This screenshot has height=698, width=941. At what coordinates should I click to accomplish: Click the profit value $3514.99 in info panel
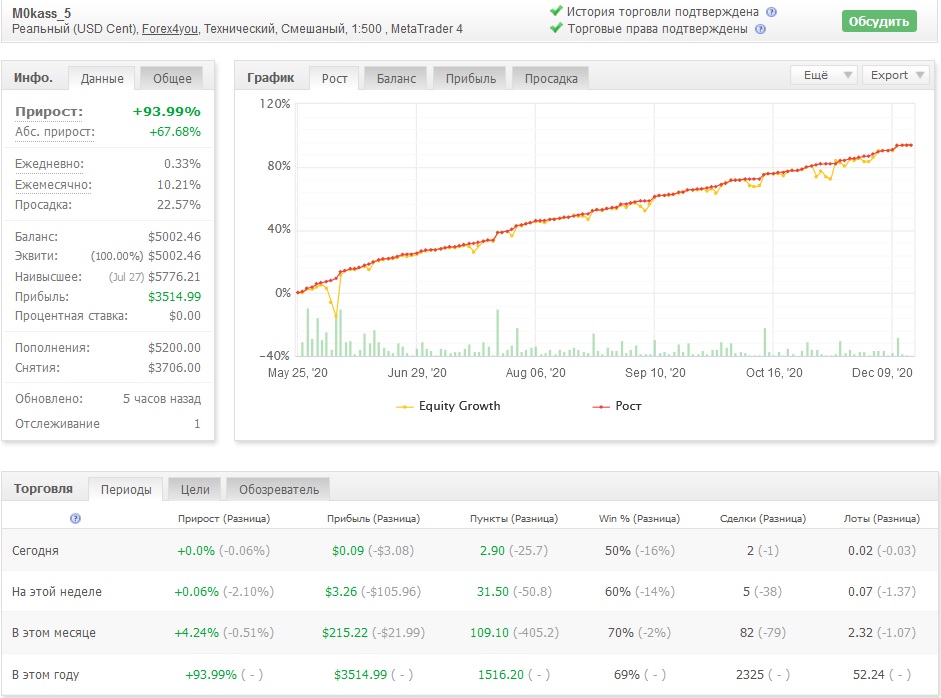(x=174, y=296)
